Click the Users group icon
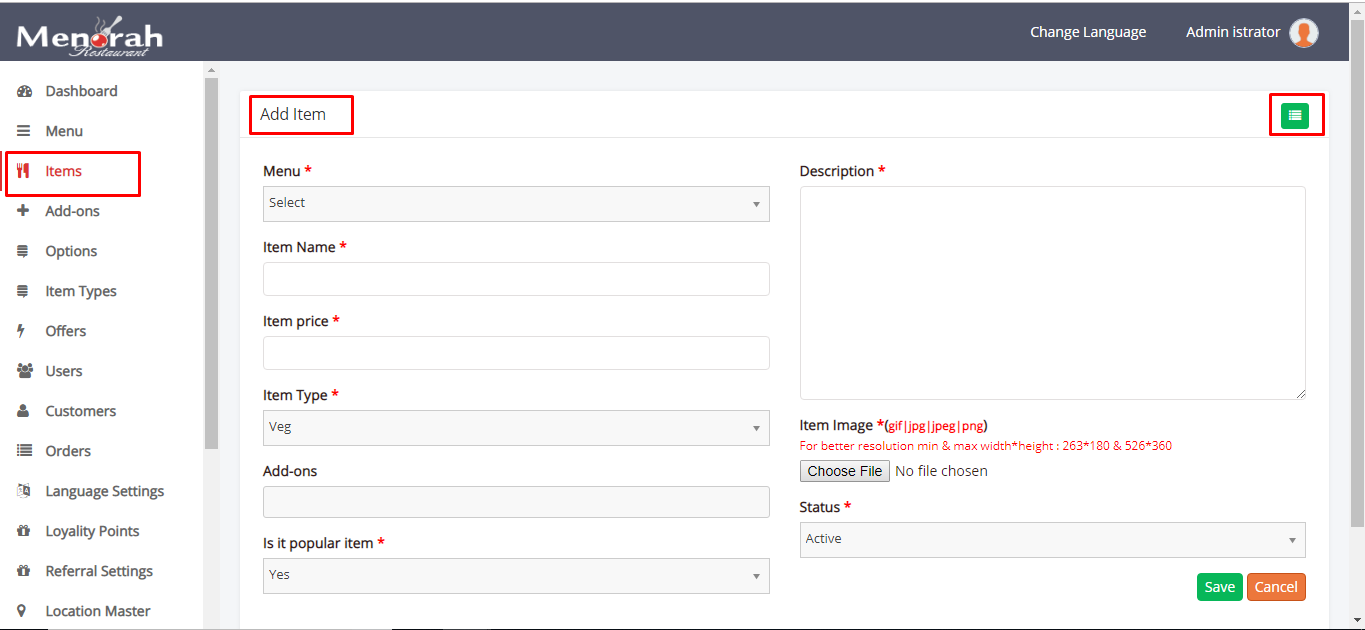This screenshot has height=630, width=1365. [x=24, y=371]
